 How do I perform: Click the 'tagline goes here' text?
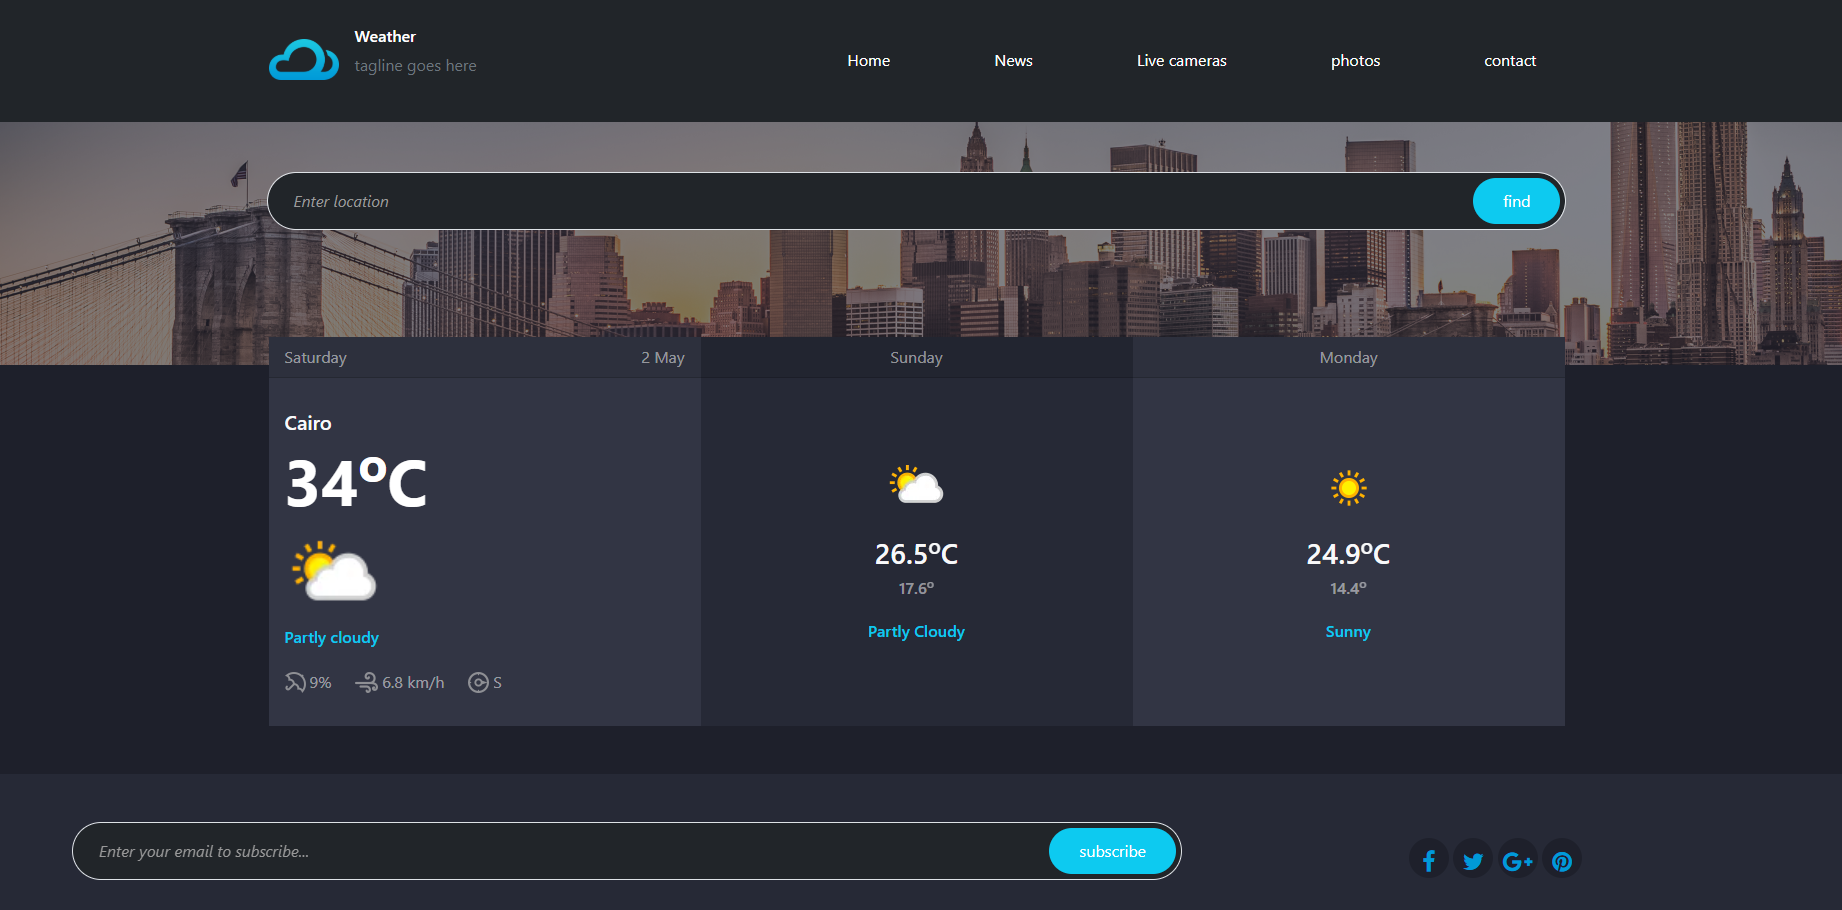(x=415, y=66)
